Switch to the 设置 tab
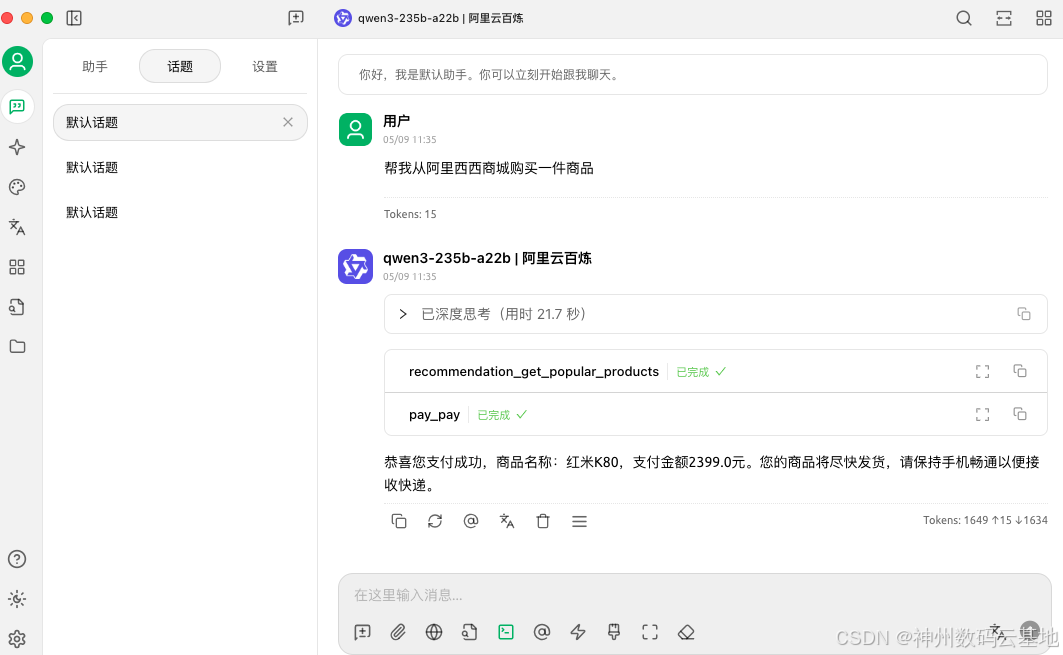 pos(264,66)
